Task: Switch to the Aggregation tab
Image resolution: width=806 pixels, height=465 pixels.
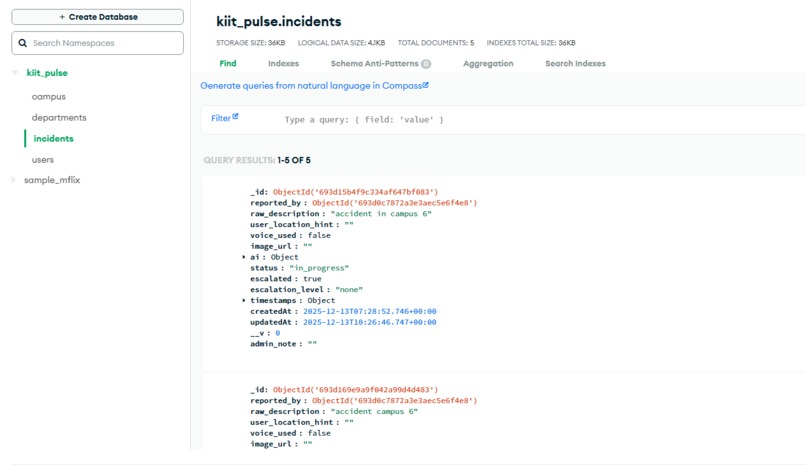Action: (x=488, y=64)
